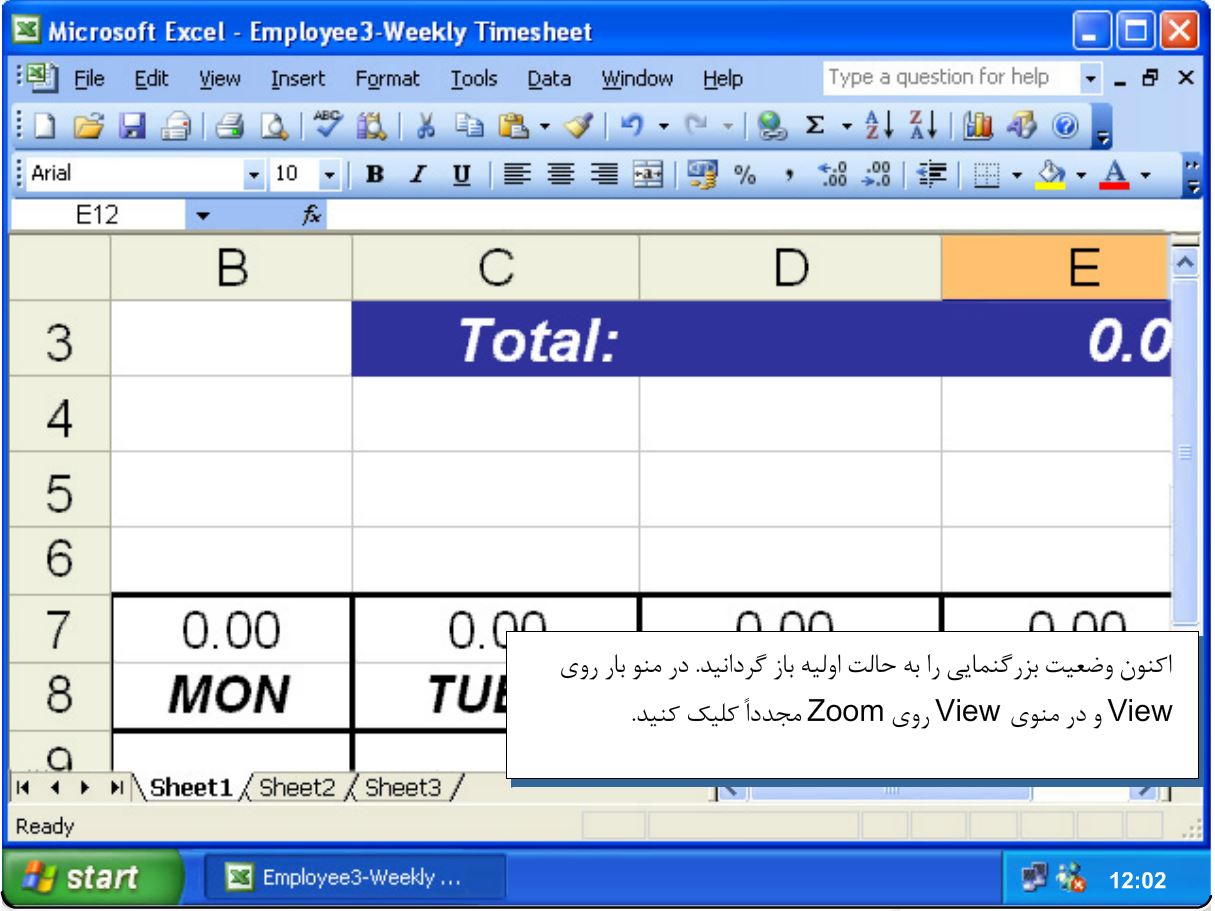
Task: Open the Window menu
Action: tap(637, 79)
